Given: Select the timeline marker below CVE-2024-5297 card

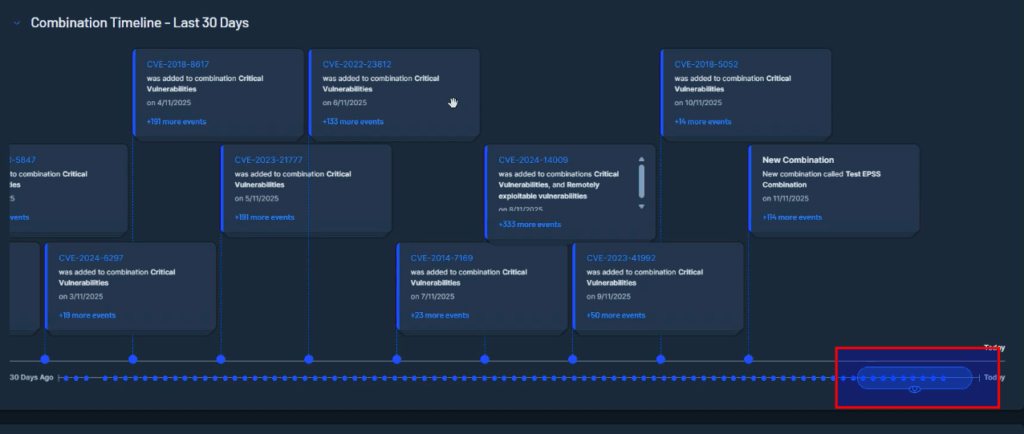Looking at the screenshot, I should tap(45, 359).
